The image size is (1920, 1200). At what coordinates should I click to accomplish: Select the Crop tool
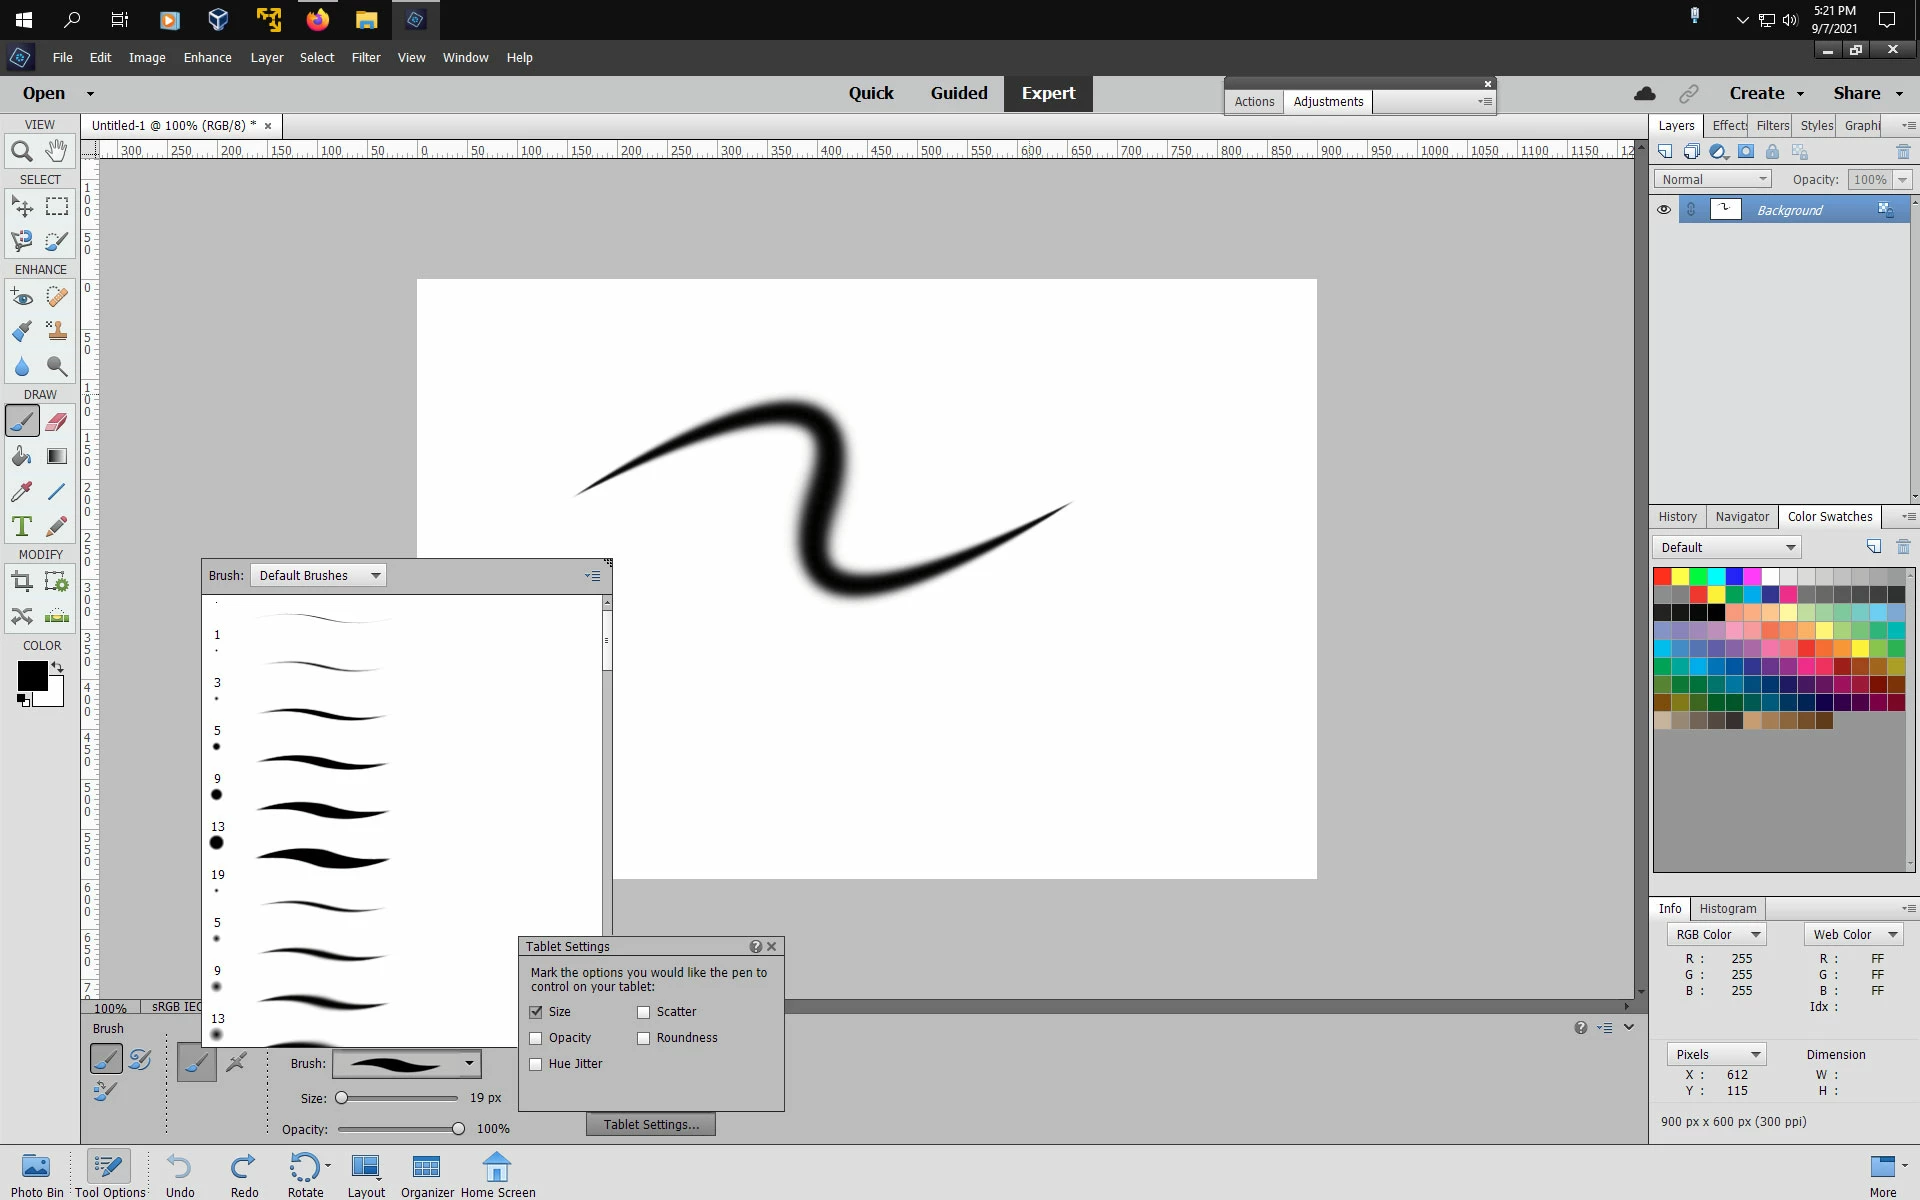tap(22, 582)
